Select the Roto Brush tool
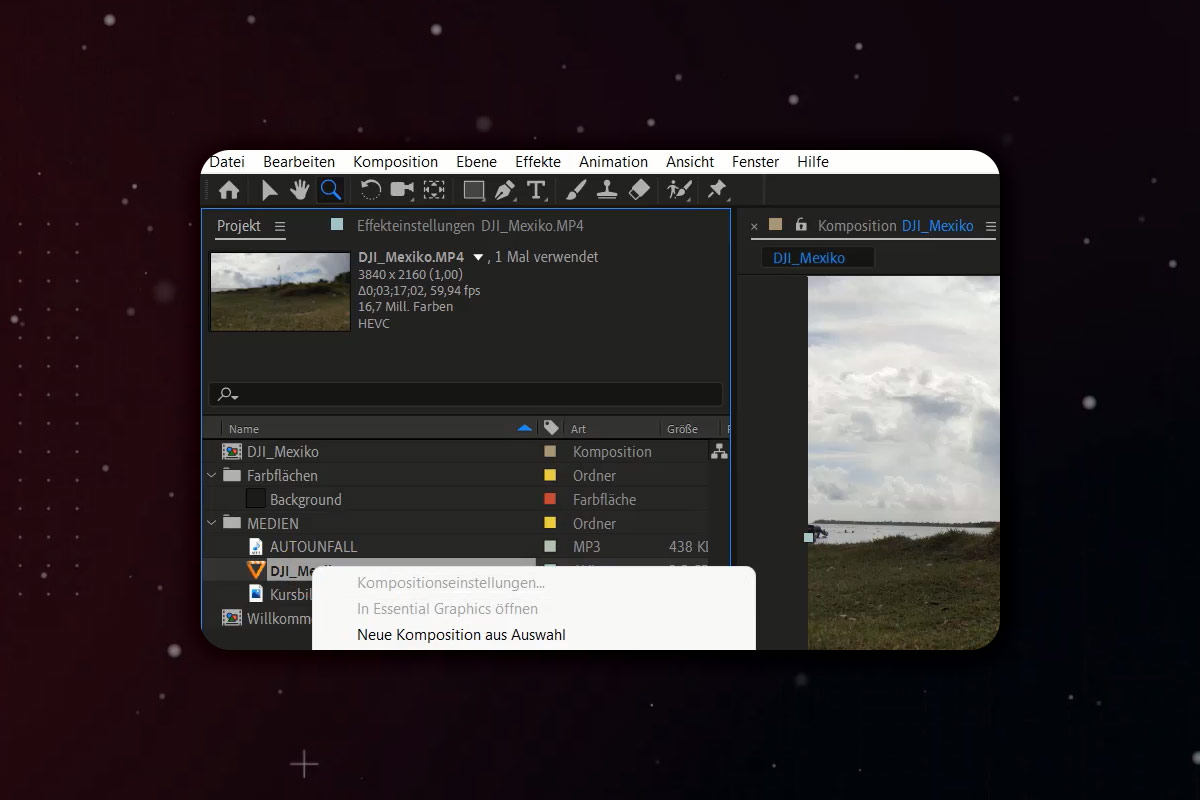This screenshot has height=800, width=1200. (680, 190)
